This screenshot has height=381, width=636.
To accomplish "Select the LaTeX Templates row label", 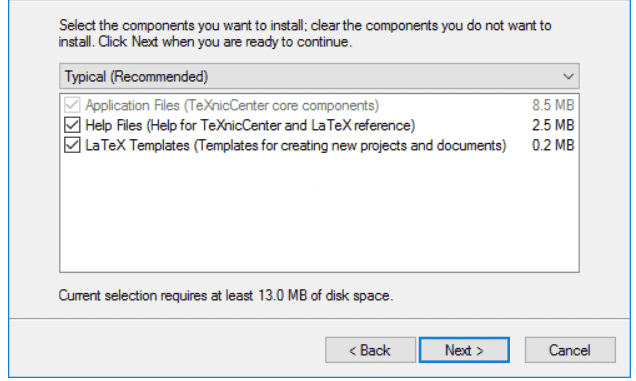I will [296, 145].
